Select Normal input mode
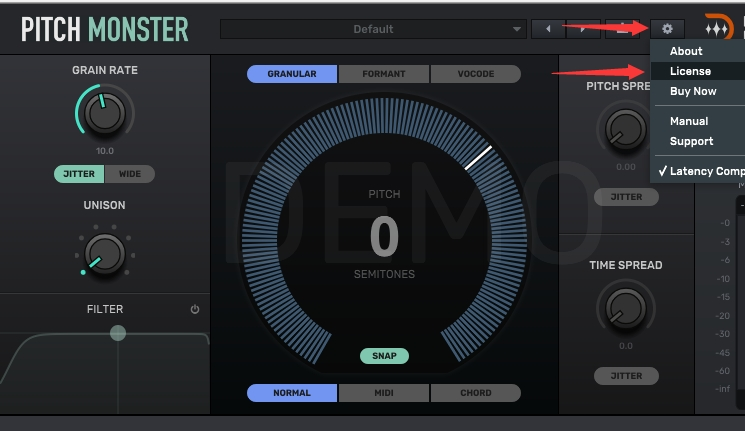 (x=292, y=393)
